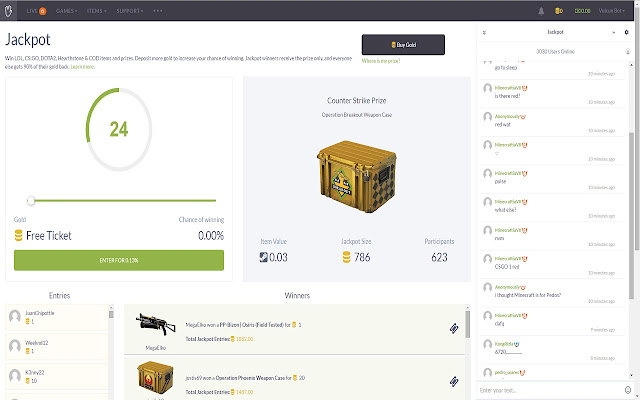Click the gold amount slider handle

point(31,200)
